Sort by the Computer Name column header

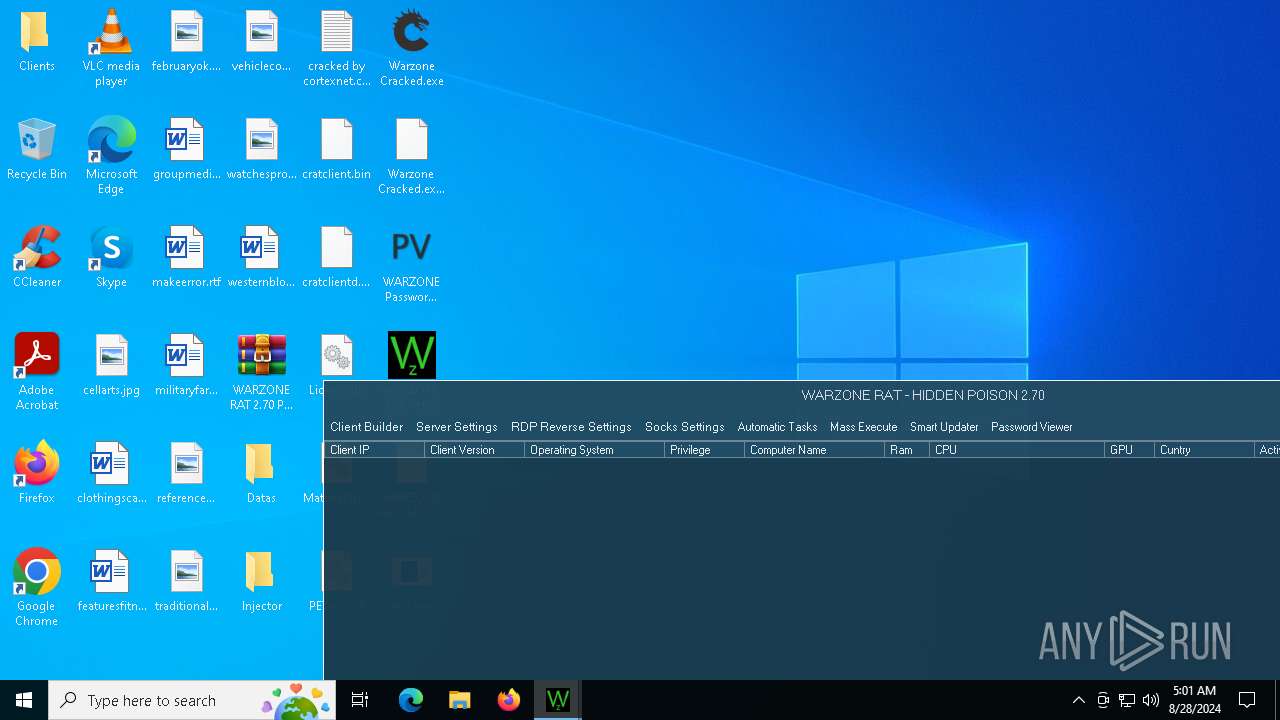point(814,450)
